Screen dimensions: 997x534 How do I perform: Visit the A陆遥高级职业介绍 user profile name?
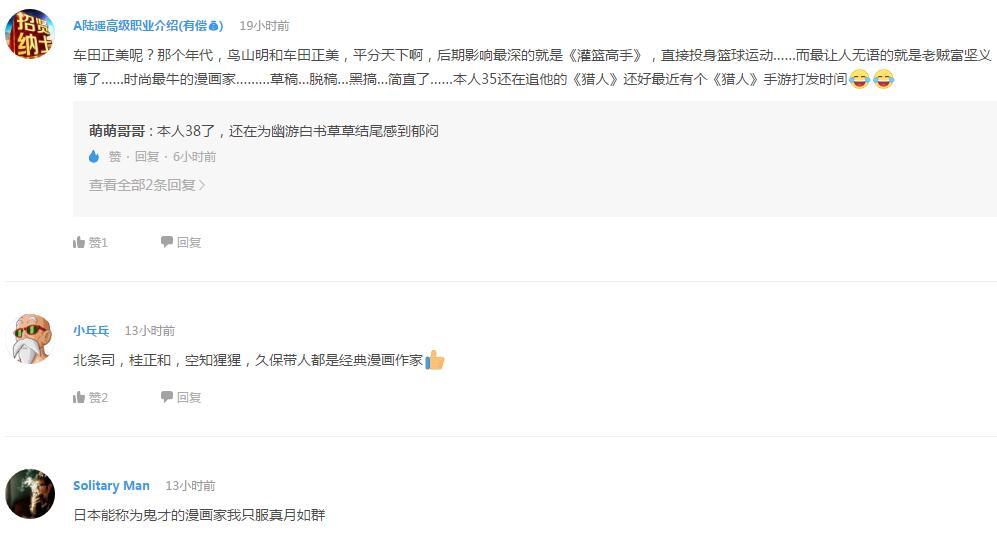[147, 25]
